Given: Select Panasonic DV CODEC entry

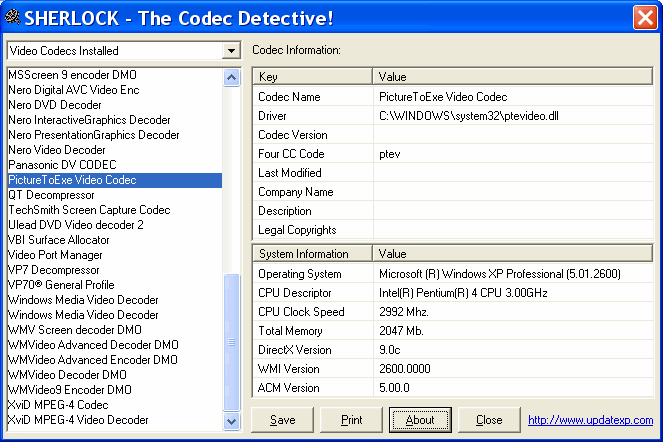Looking at the screenshot, I should click(x=62, y=165).
